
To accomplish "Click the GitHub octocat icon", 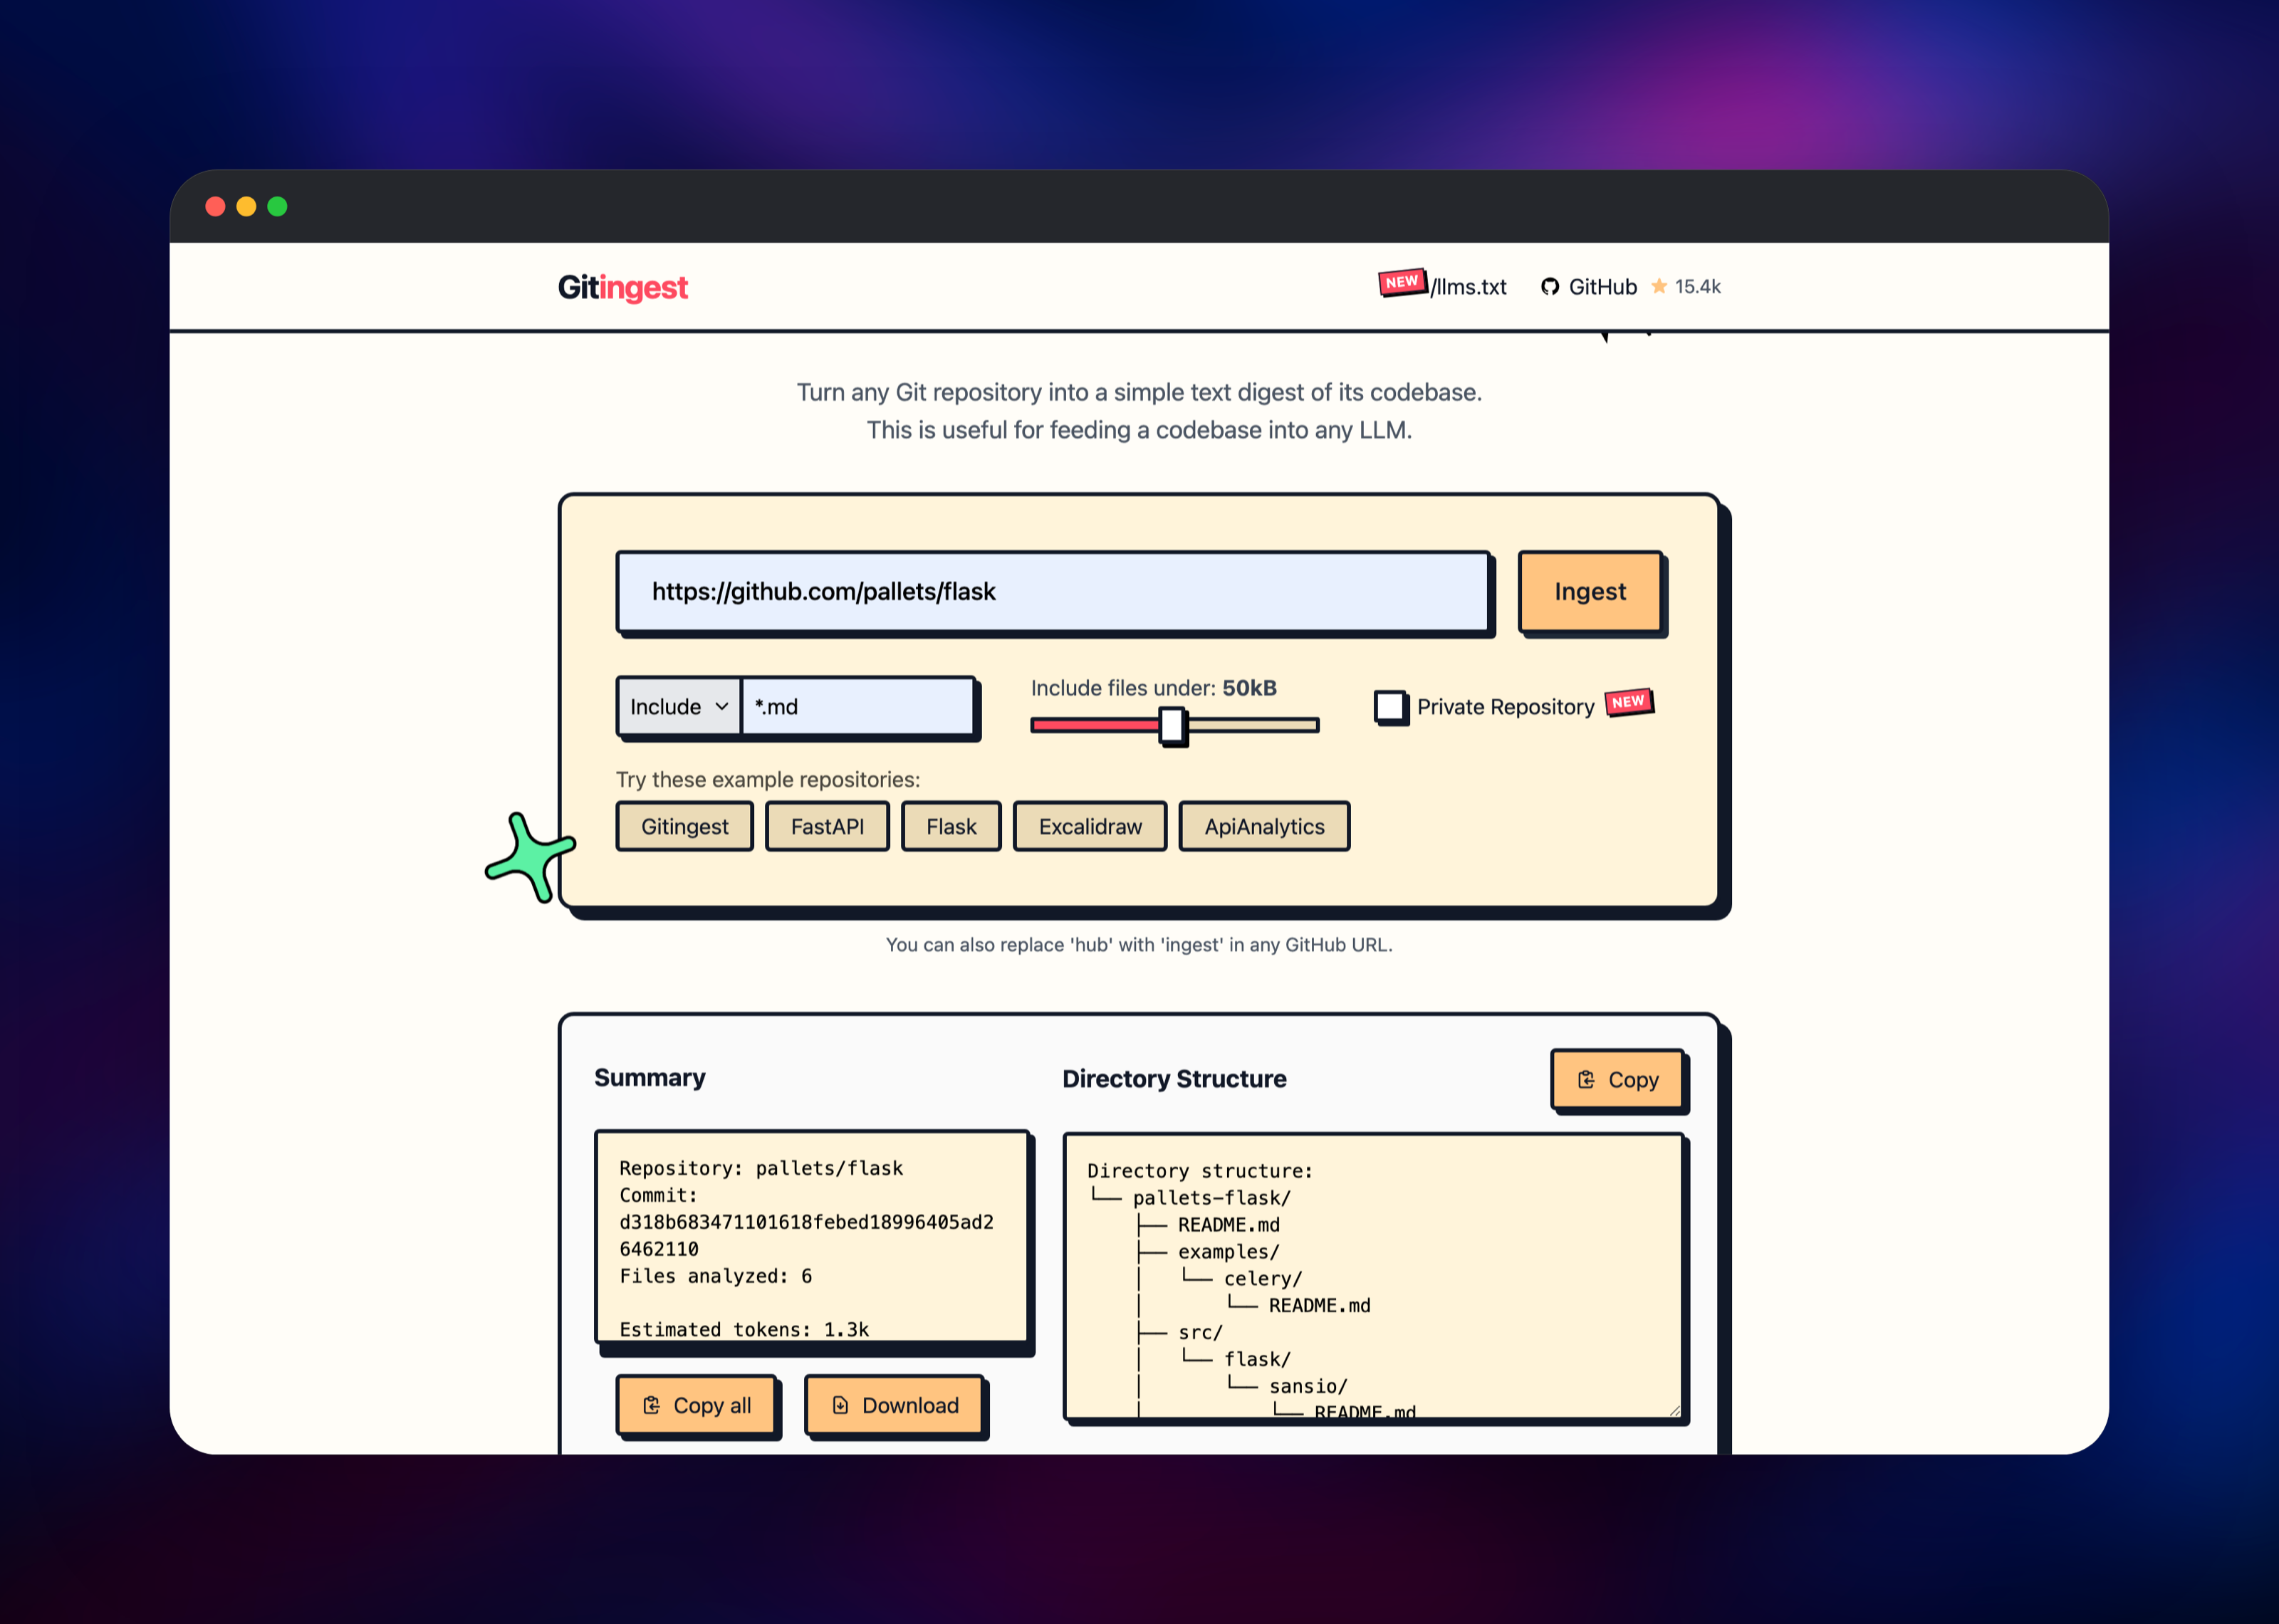I will click(1550, 287).
